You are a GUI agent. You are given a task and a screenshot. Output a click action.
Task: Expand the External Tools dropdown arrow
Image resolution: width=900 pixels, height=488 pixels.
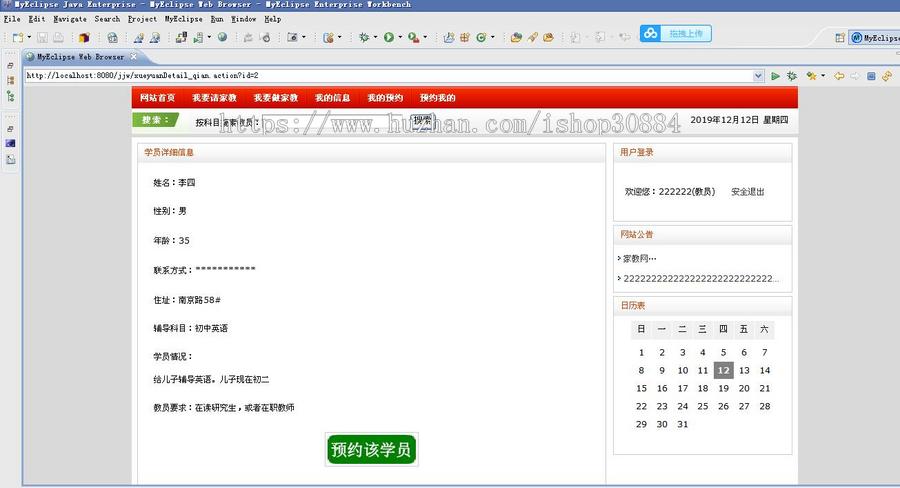click(x=425, y=37)
